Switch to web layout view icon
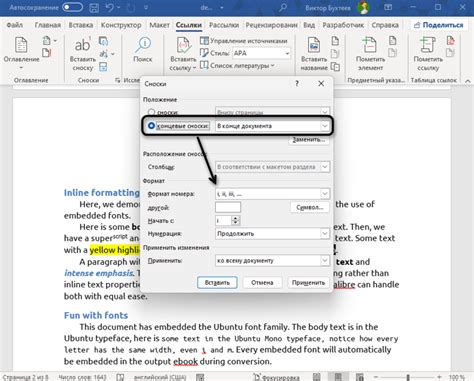Screen dimensions: 474x381 coord(359,377)
